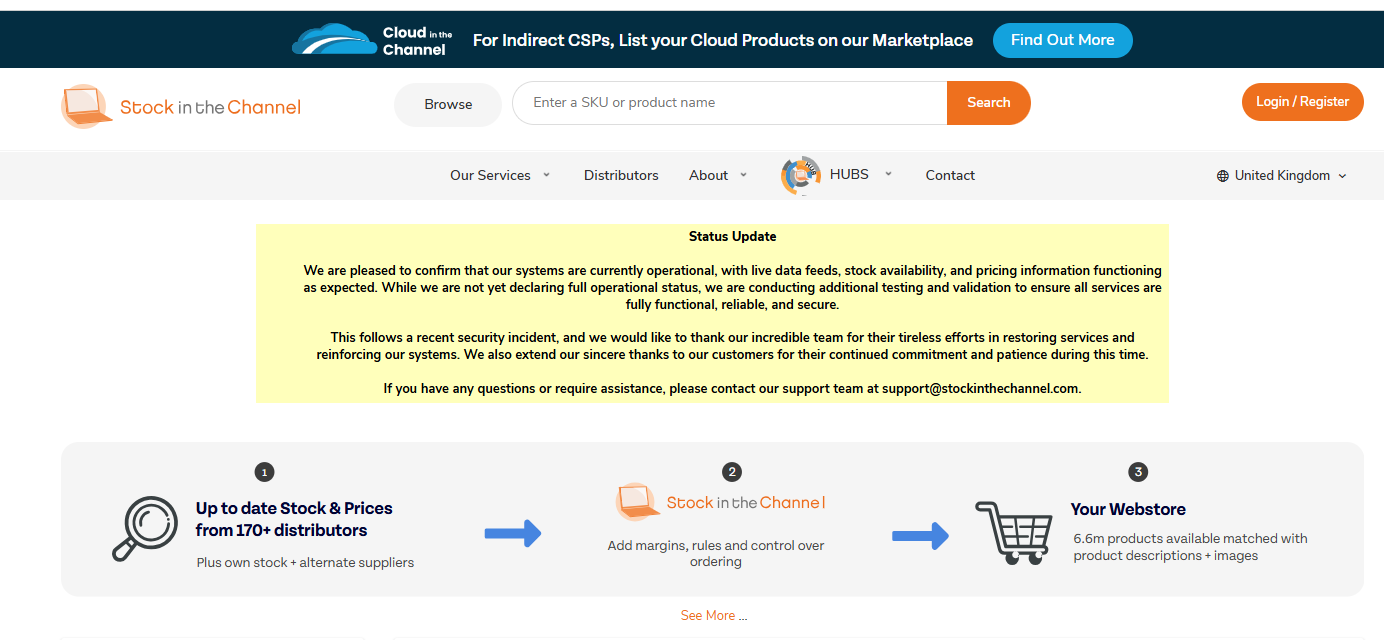Click the first blue right arrow
This screenshot has width=1384, height=640.
[x=513, y=533]
